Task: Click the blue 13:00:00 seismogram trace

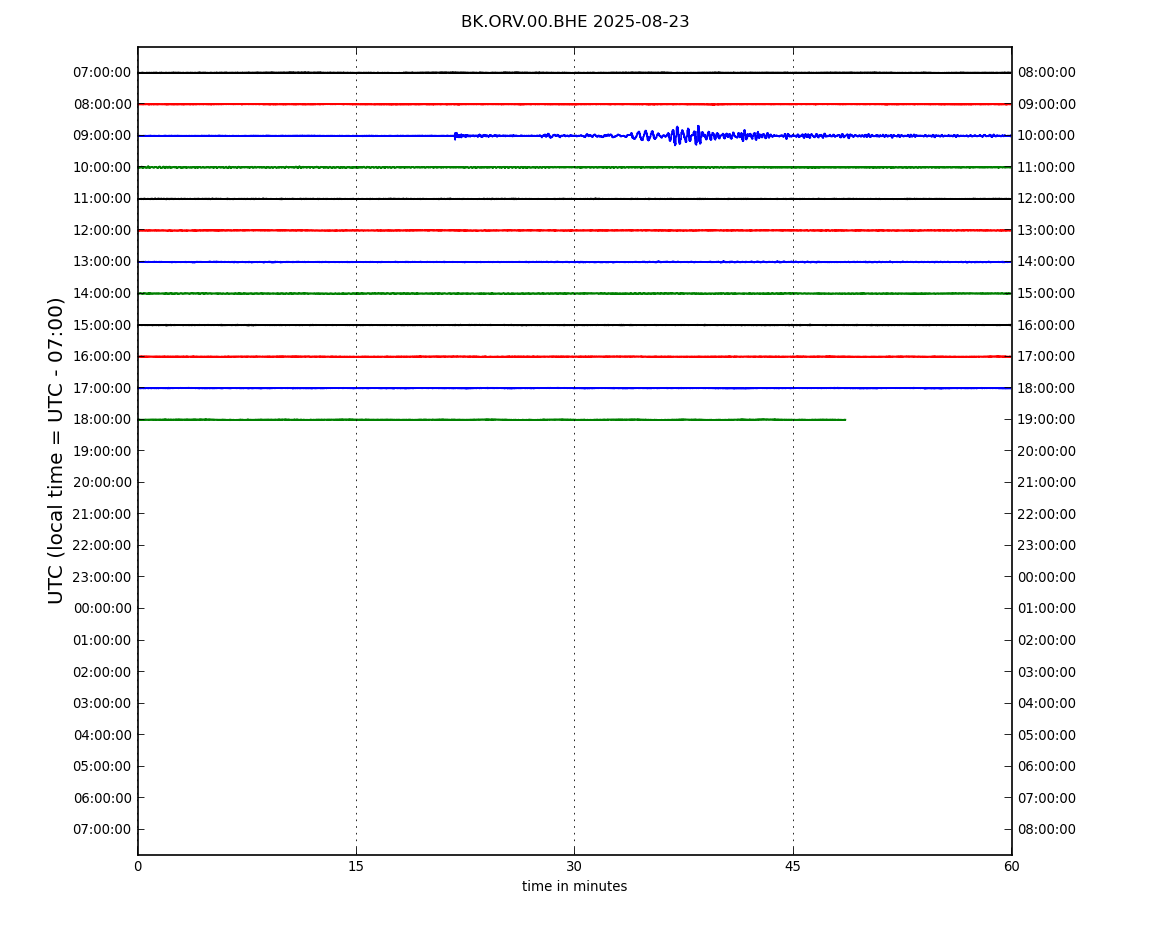Action: (574, 262)
